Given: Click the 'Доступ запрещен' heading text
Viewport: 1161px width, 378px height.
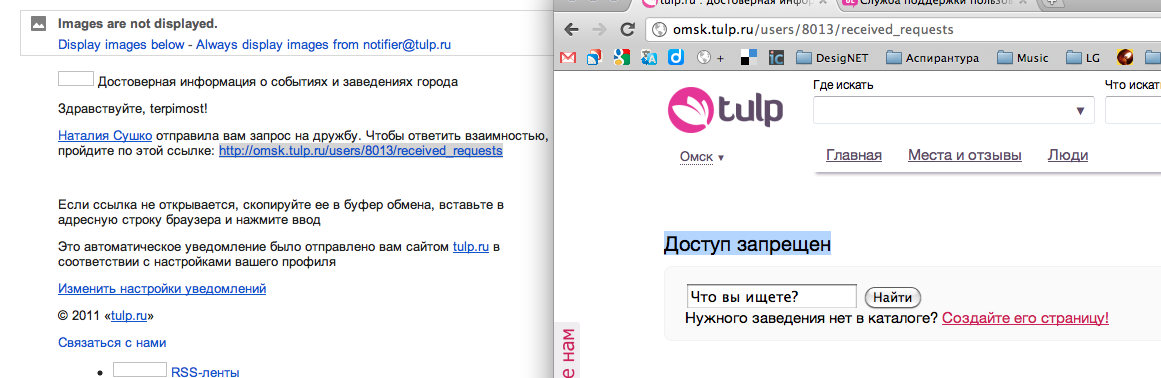Looking at the screenshot, I should (x=747, y=243).
